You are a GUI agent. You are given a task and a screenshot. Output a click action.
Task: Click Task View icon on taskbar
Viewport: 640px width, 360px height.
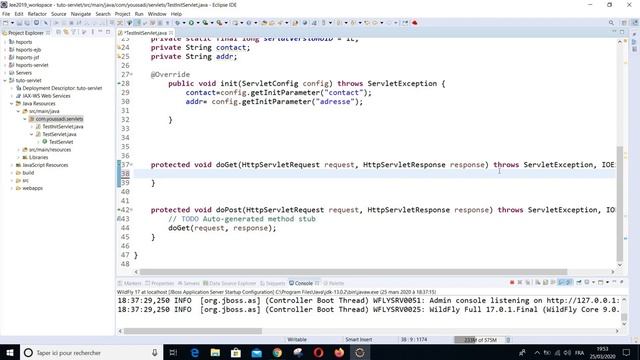173,353
